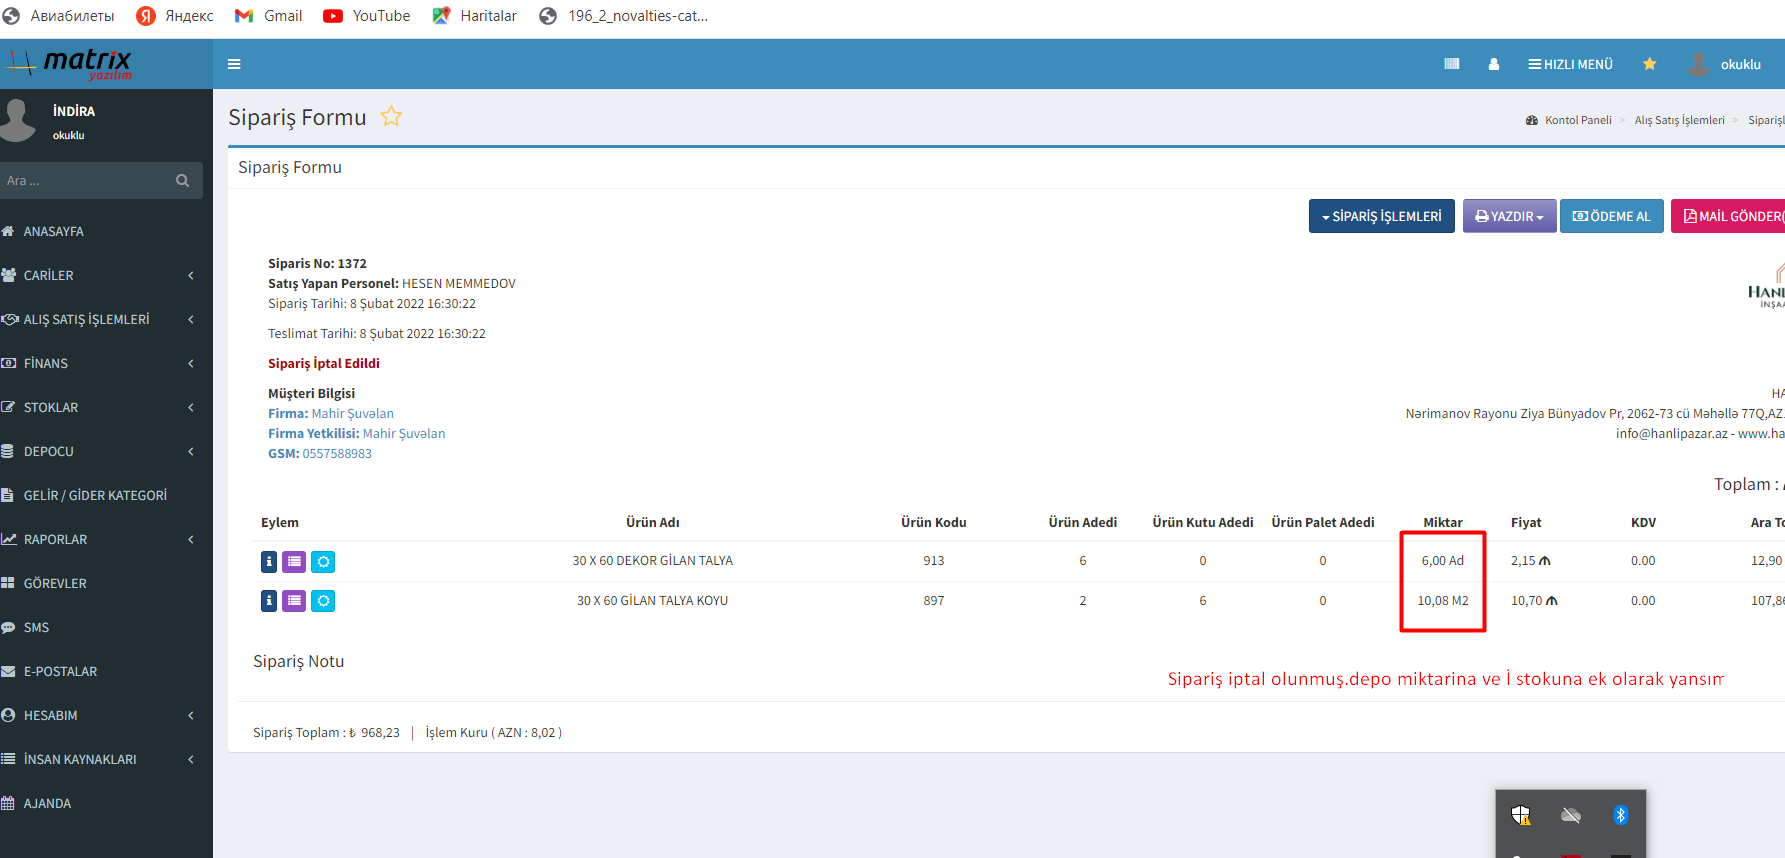Screen dimensions: 1785x858
Task: Click the user icon in top bar
Action: 1494,64
